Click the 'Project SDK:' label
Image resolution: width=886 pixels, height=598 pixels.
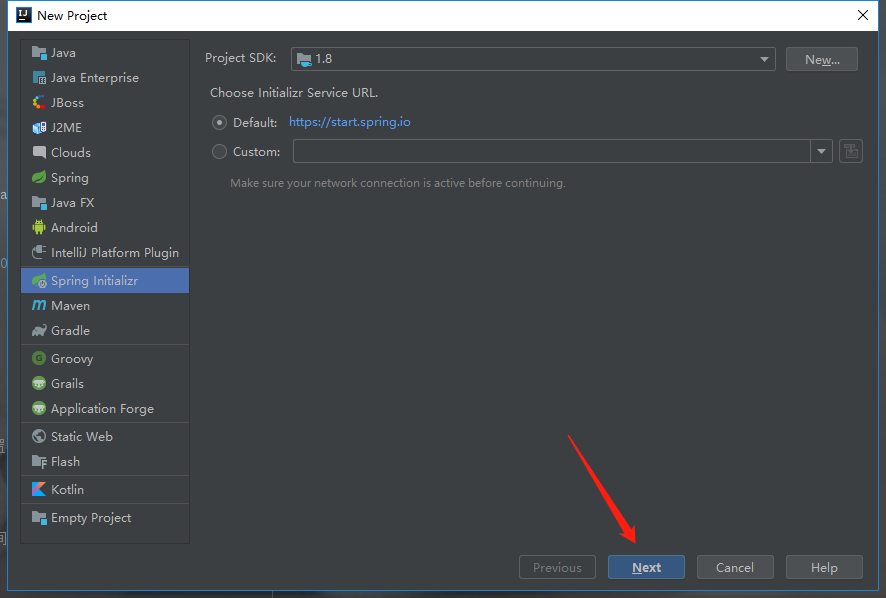point(240,58)
